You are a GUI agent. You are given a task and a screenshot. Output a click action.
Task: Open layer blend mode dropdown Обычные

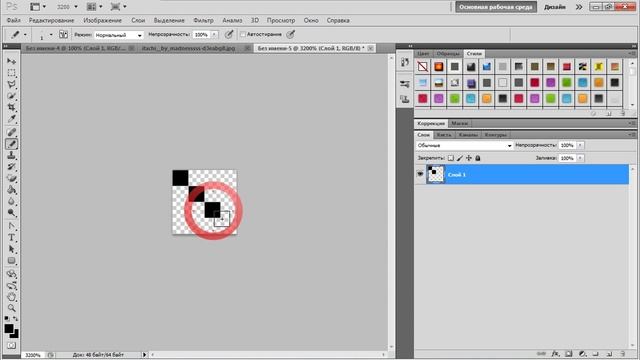click(x=464, y=146)
